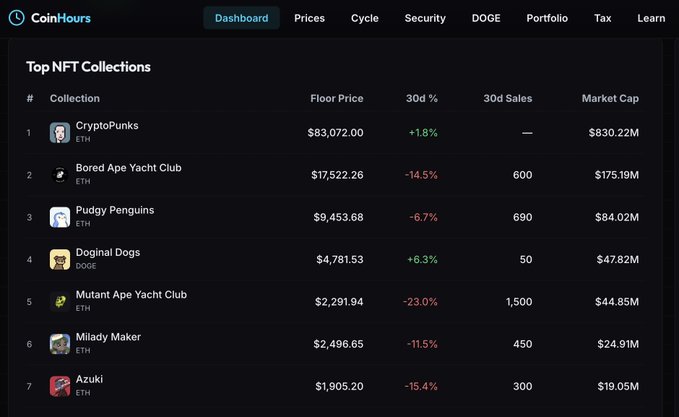Viewport: 679px width, 417px height.
Task: Click the CoinHours brand name
Action: (x=61, y=18)
